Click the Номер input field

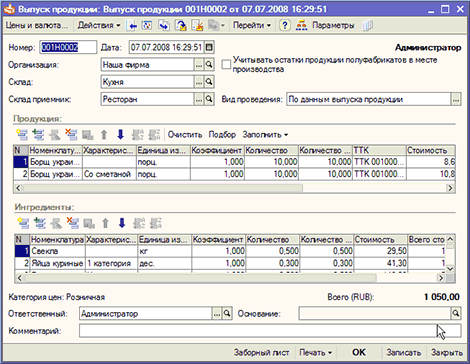[x=68, y=47]
